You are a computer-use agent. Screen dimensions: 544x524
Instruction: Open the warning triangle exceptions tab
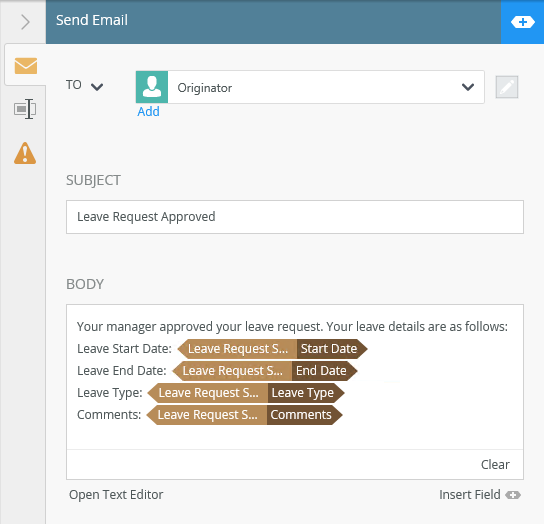[x=25, y=153]
